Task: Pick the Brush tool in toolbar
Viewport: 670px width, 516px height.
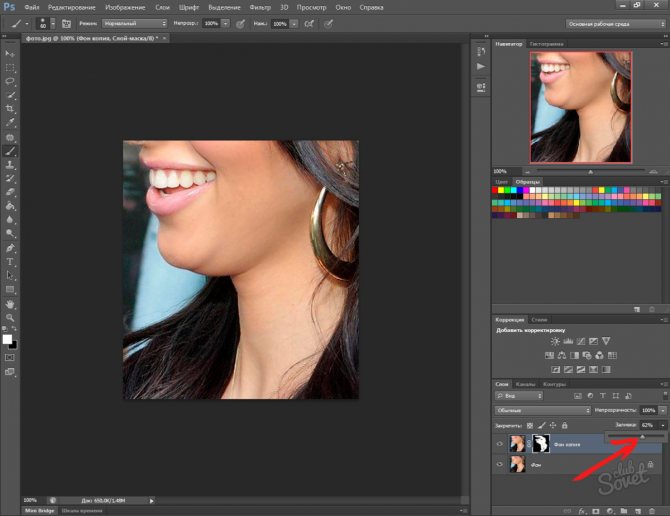Action: tap(10, 150)
